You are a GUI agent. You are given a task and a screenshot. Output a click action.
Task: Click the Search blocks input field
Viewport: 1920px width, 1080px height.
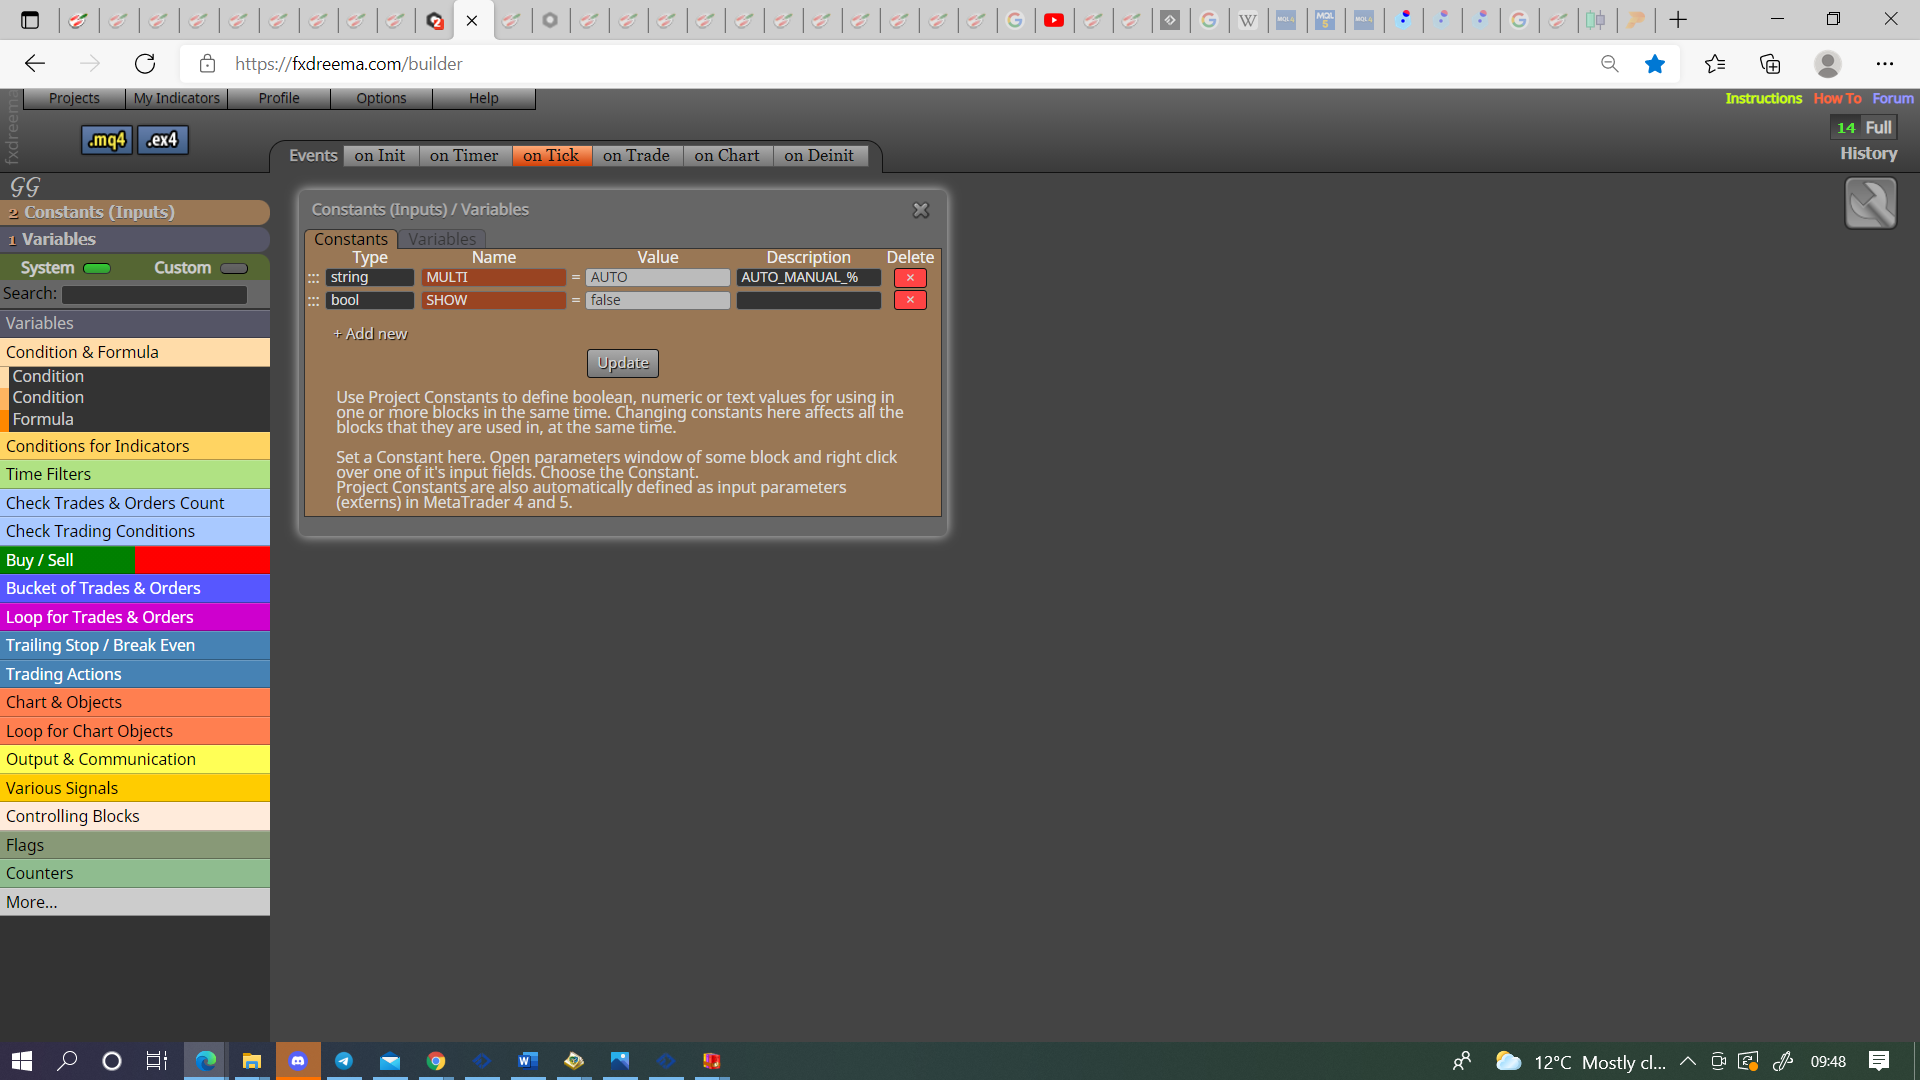(154, 294)
